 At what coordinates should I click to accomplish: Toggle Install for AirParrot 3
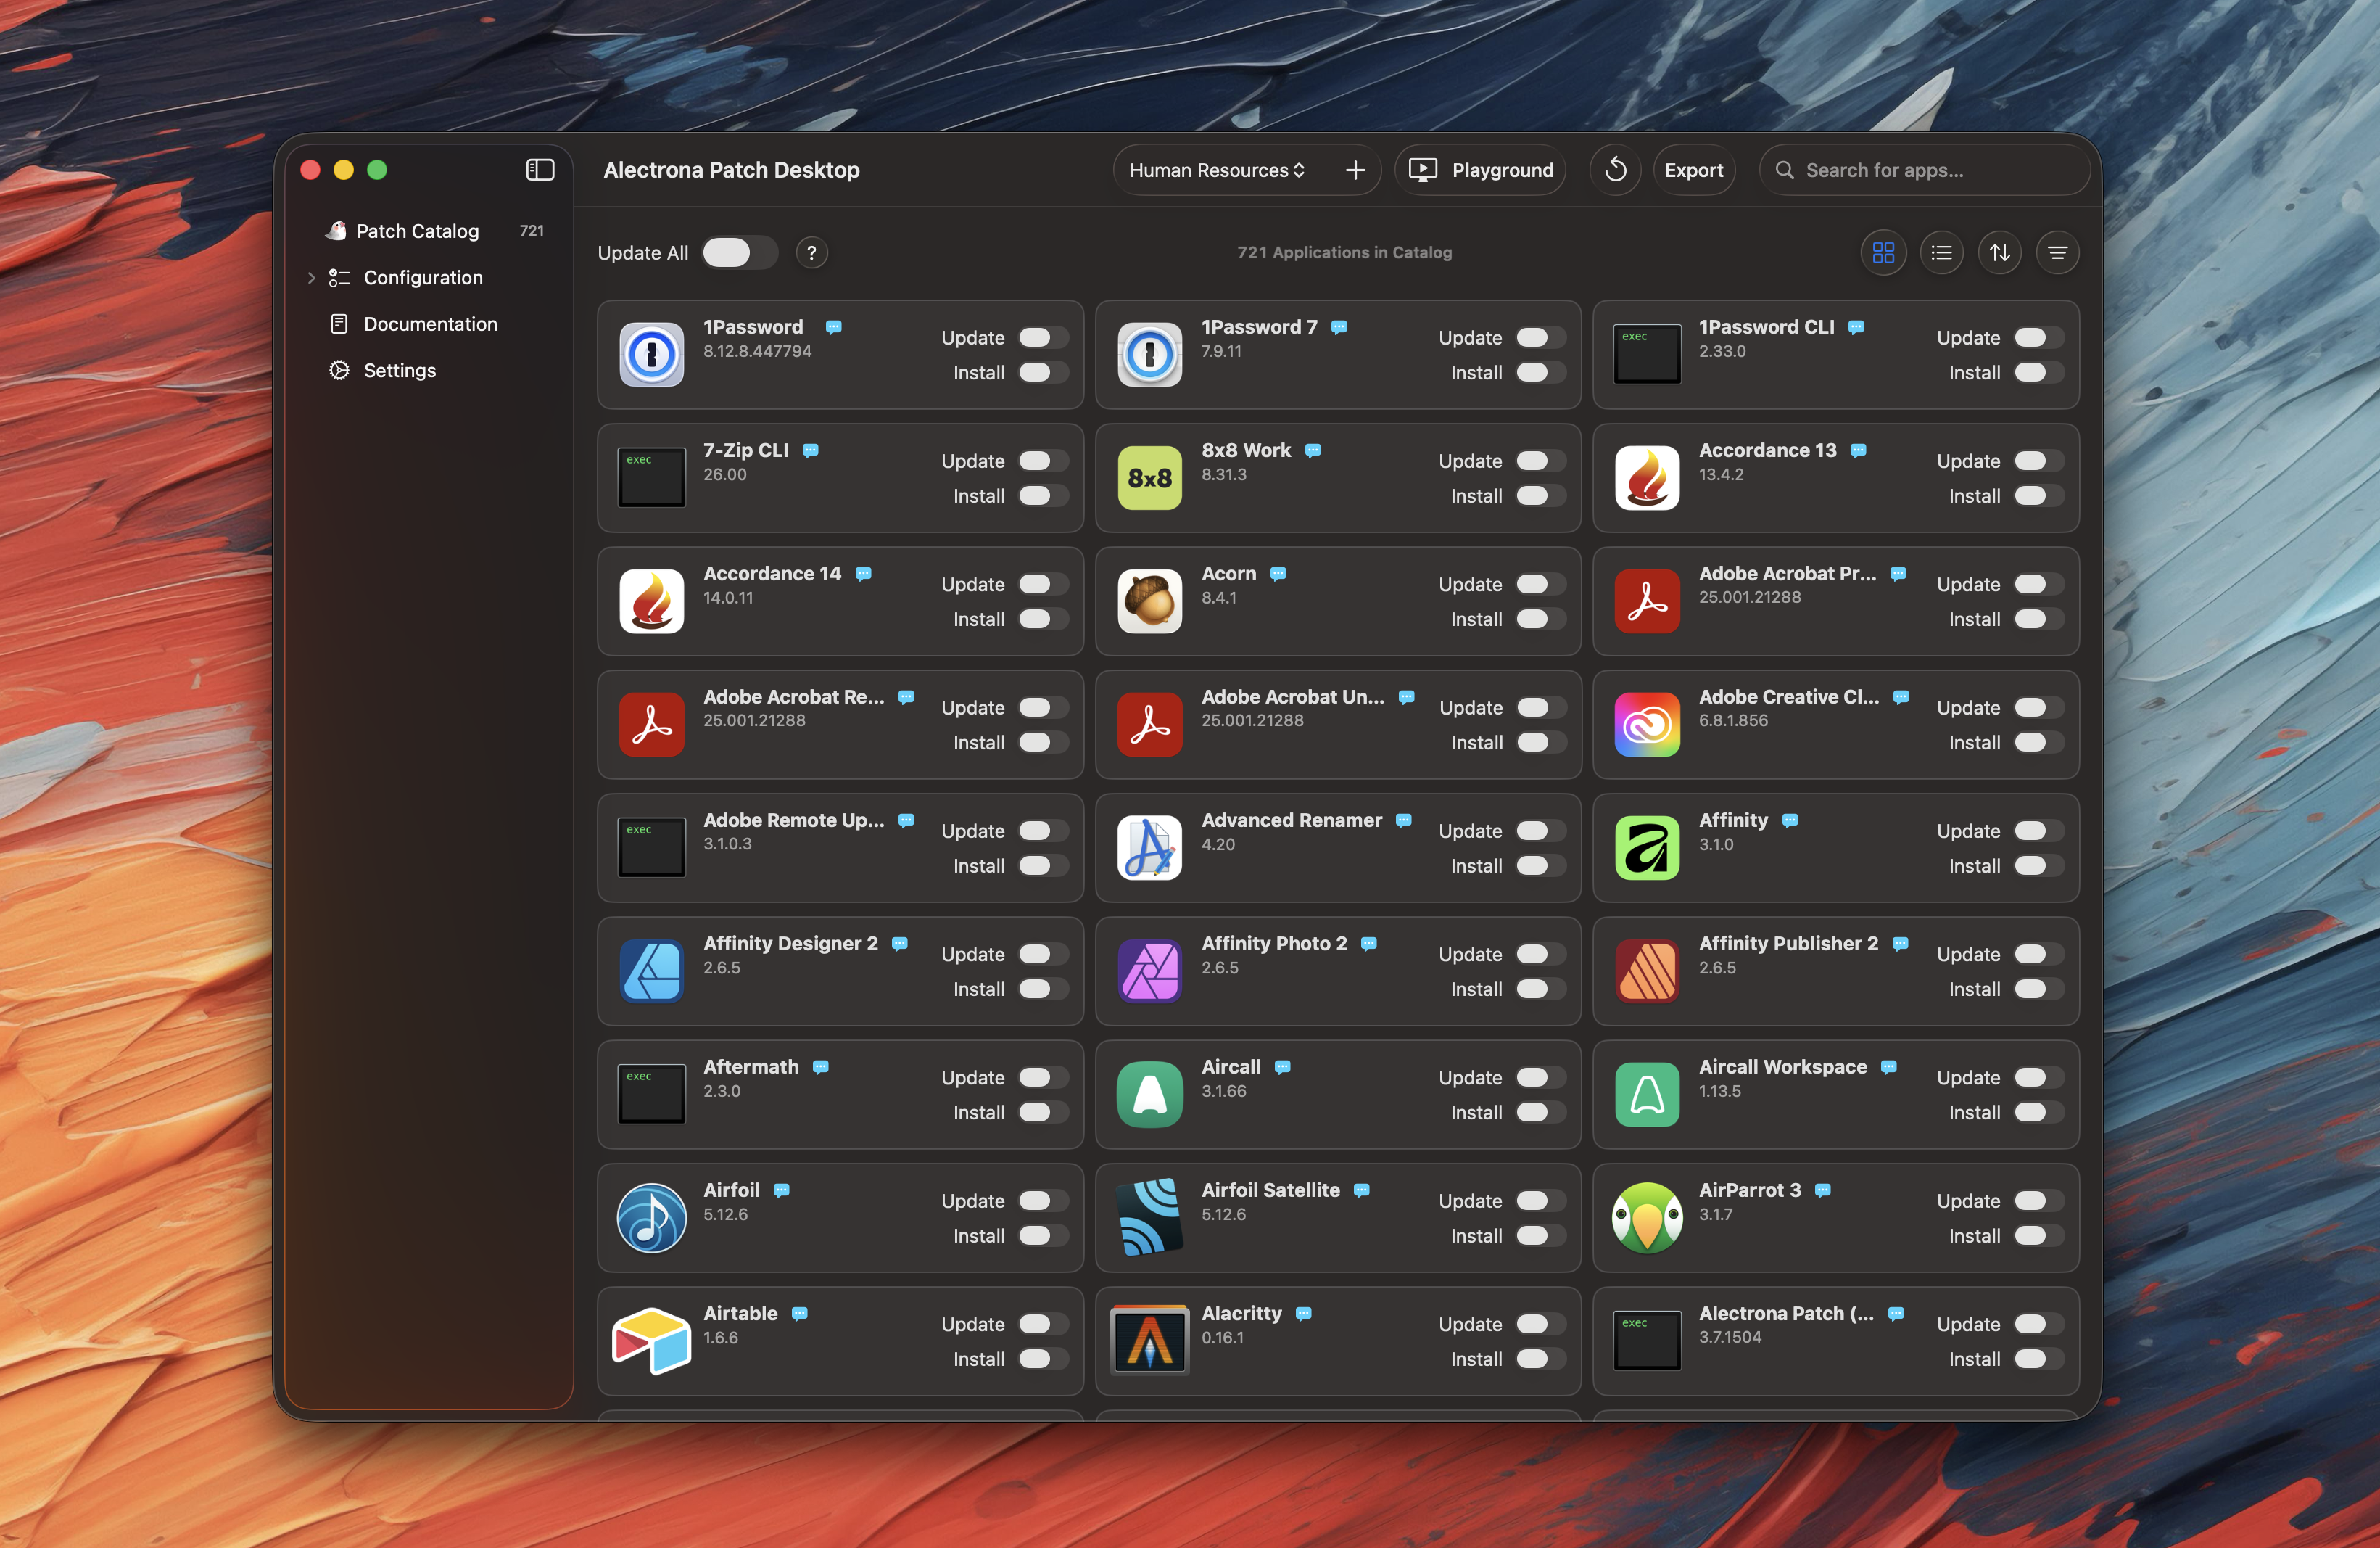pyautogui.click(x=2039, y=1235)
